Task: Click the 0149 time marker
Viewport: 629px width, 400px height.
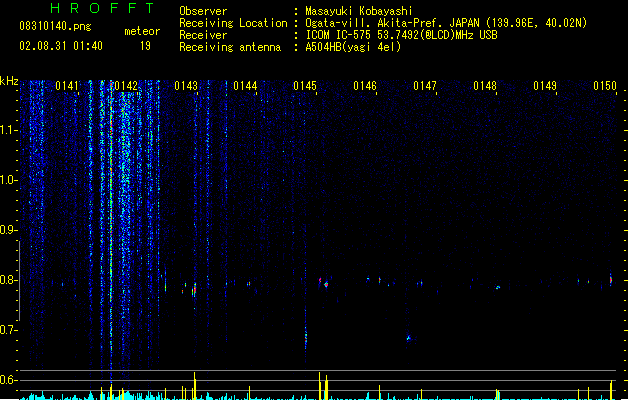Action: pos(545,86)
